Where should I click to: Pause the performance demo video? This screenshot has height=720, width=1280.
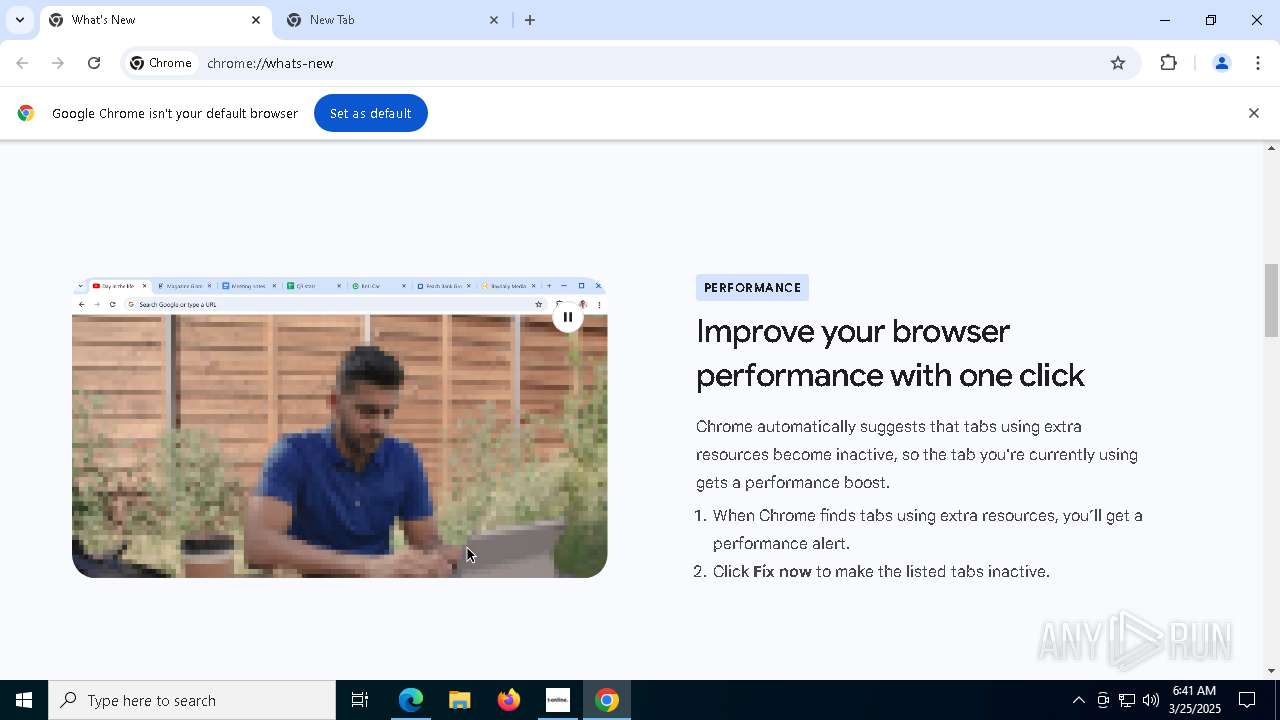[x=567, y=317]
